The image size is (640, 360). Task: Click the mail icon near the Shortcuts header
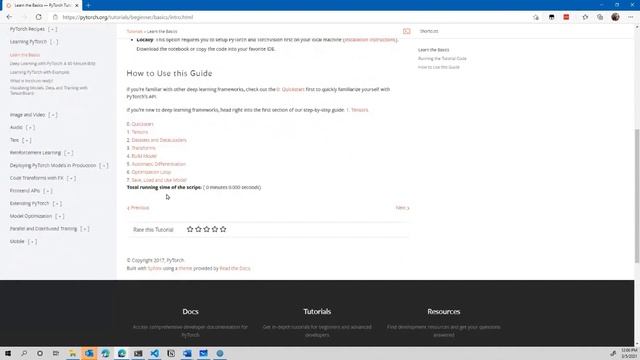407,31
